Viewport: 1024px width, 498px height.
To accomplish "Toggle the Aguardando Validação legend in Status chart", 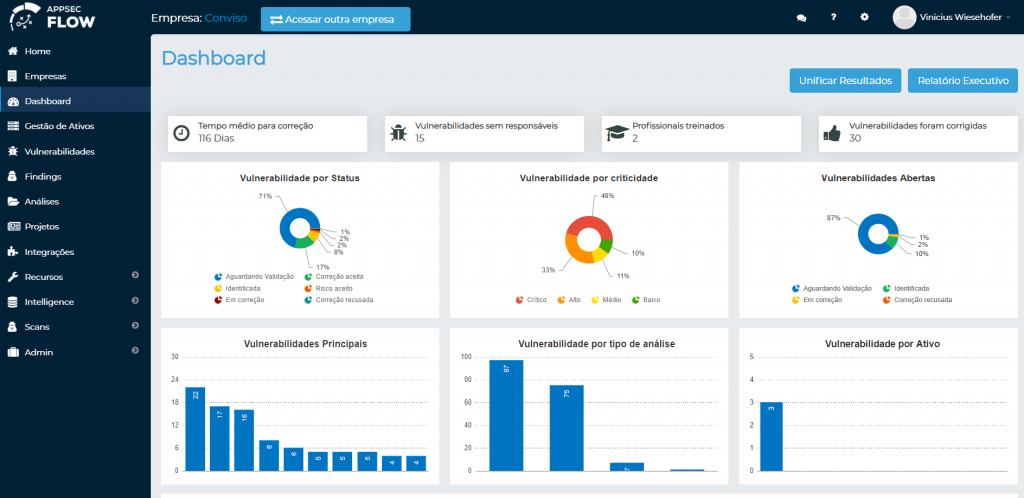I will point(254,277).
